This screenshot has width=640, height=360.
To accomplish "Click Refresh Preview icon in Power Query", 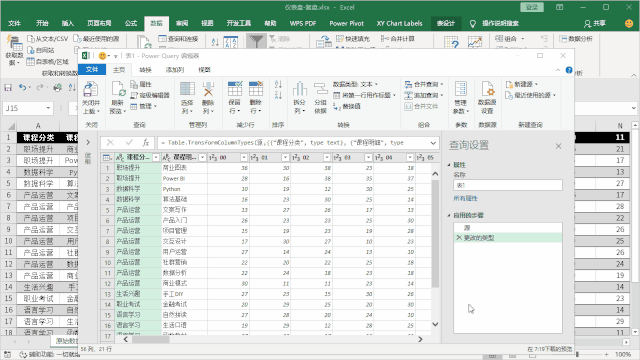I will pos(118,90).
